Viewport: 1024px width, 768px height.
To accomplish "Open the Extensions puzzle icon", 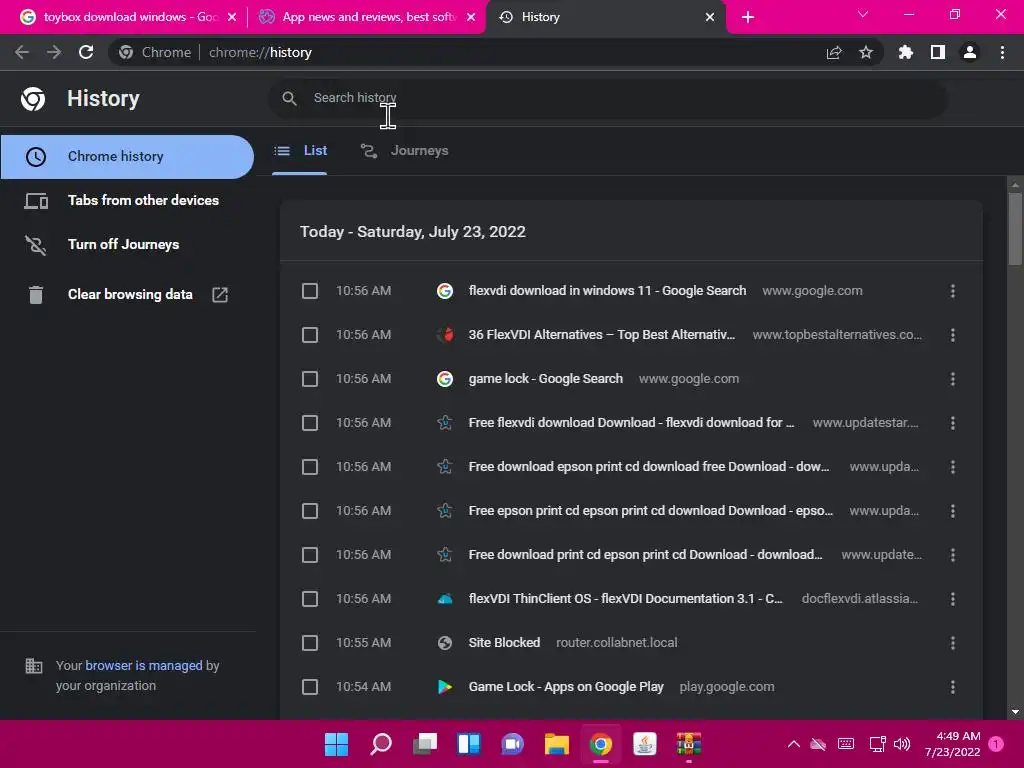I will coord(905,52).
